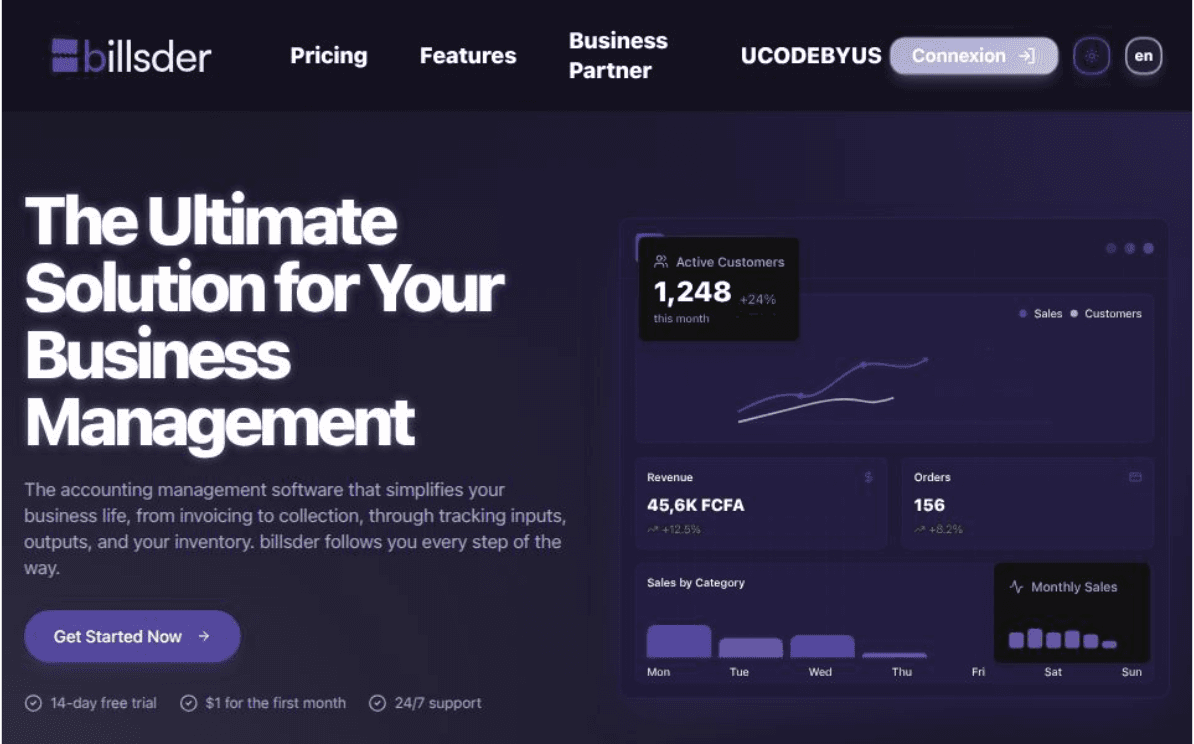Click the 'Mon' axis label
The height and width of the screenshot is (744, 1194).
(659, 672)
